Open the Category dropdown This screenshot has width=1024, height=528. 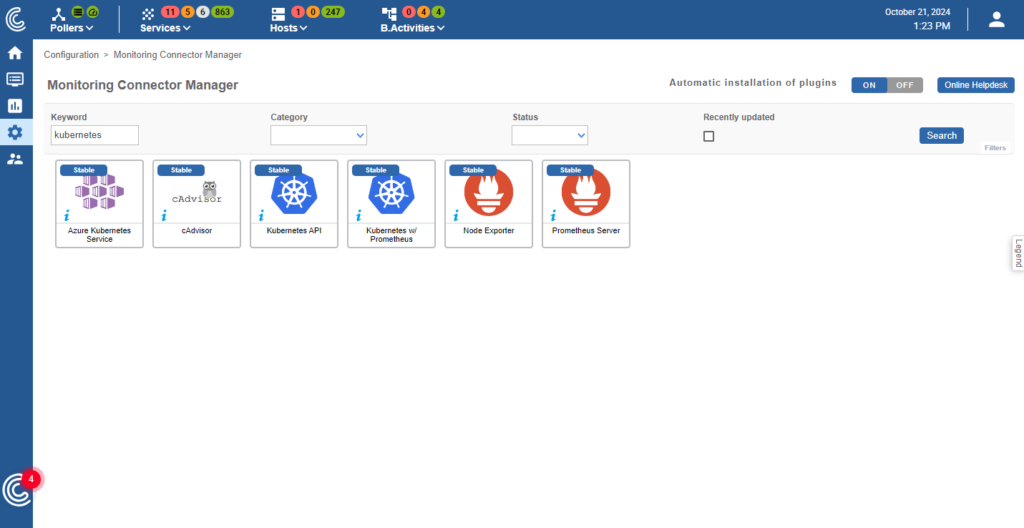coord(318,135)
